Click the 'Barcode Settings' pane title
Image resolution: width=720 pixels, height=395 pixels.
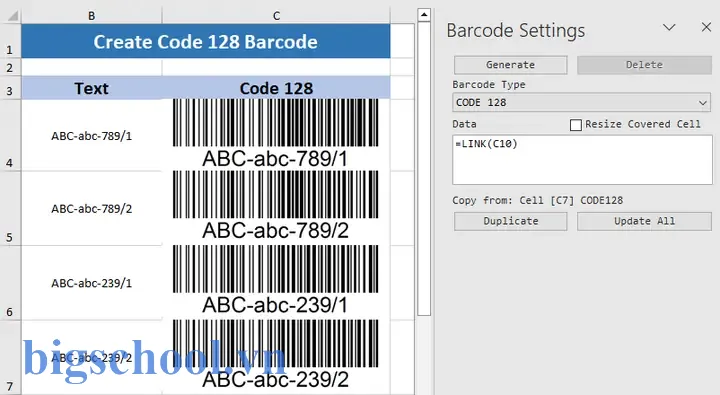516,31
